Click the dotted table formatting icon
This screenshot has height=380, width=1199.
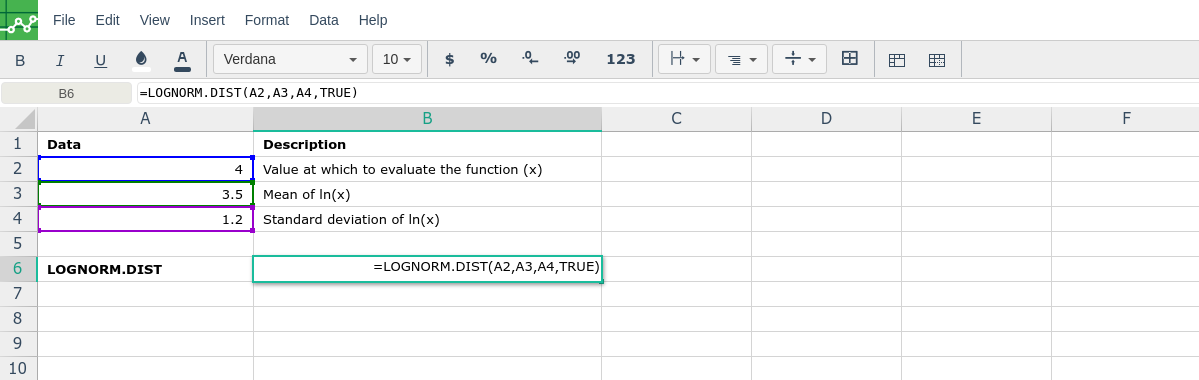click(937, 60)
